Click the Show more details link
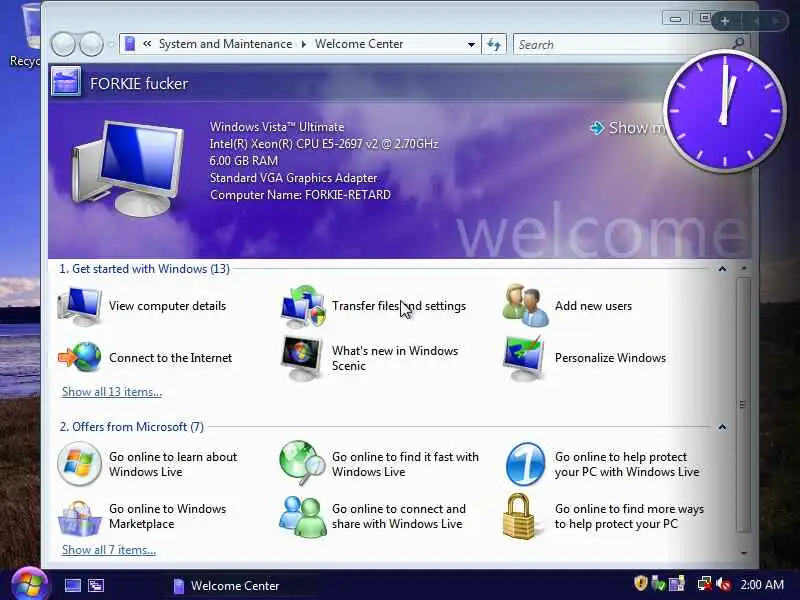Image resolution: width=800 pixels, height=600 pixels. (629, 128)
